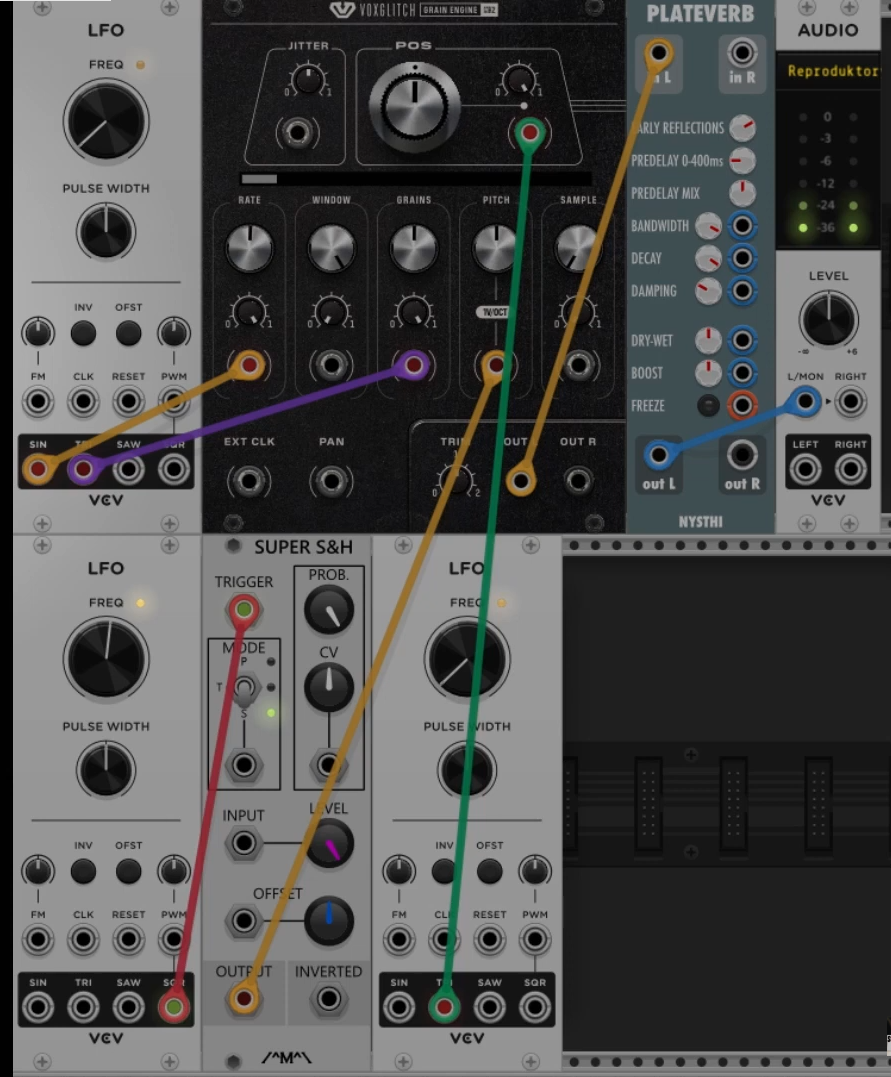The height and width of the screenshot is (1077, 891).
Task: Click the DECAY CV jack on Plateverb
Action: coord(742,258)
